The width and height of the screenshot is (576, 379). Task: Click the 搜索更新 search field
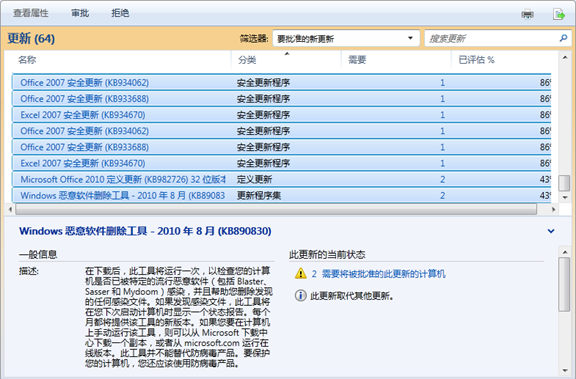(x=492, y=38)
